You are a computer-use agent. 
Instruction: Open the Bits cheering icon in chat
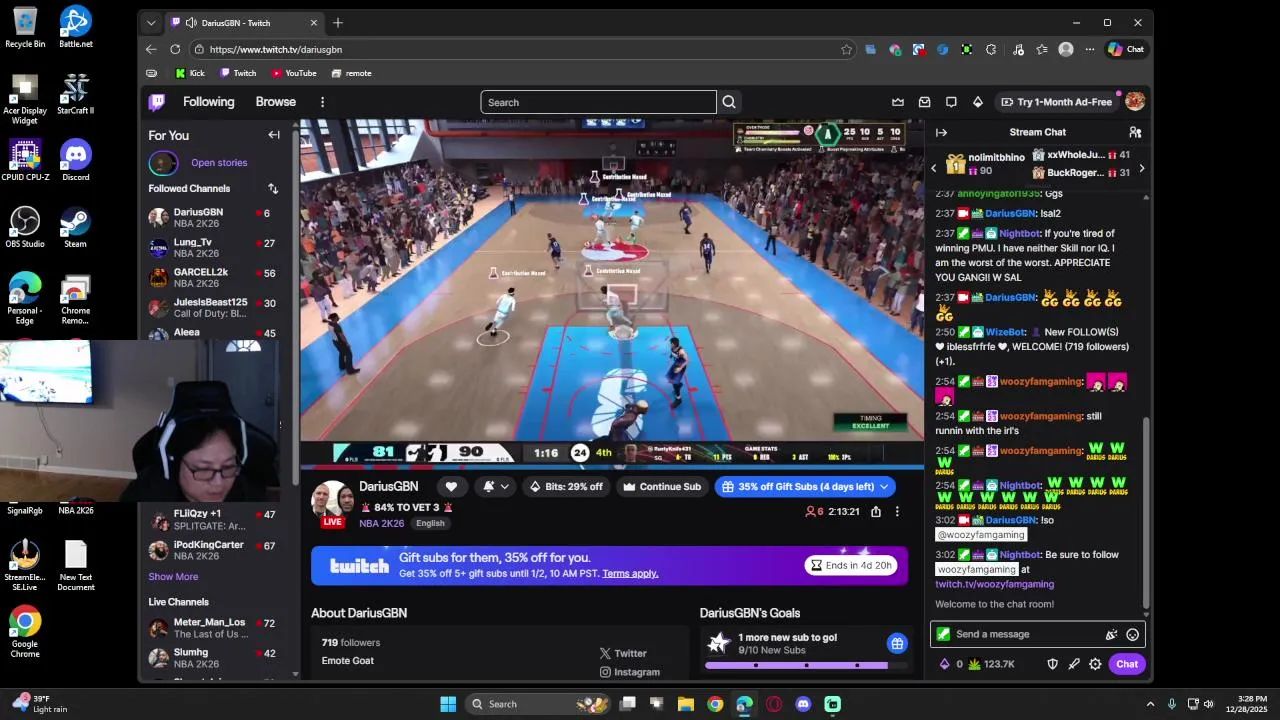pyautogui.click(x=1111, y=634)
